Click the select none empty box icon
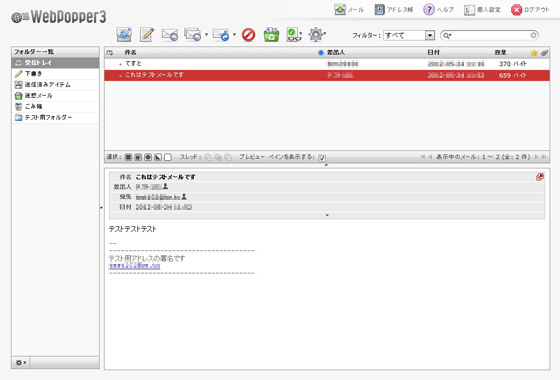The width and height of the screenshot is (560, 380). [x=168, y=157]
